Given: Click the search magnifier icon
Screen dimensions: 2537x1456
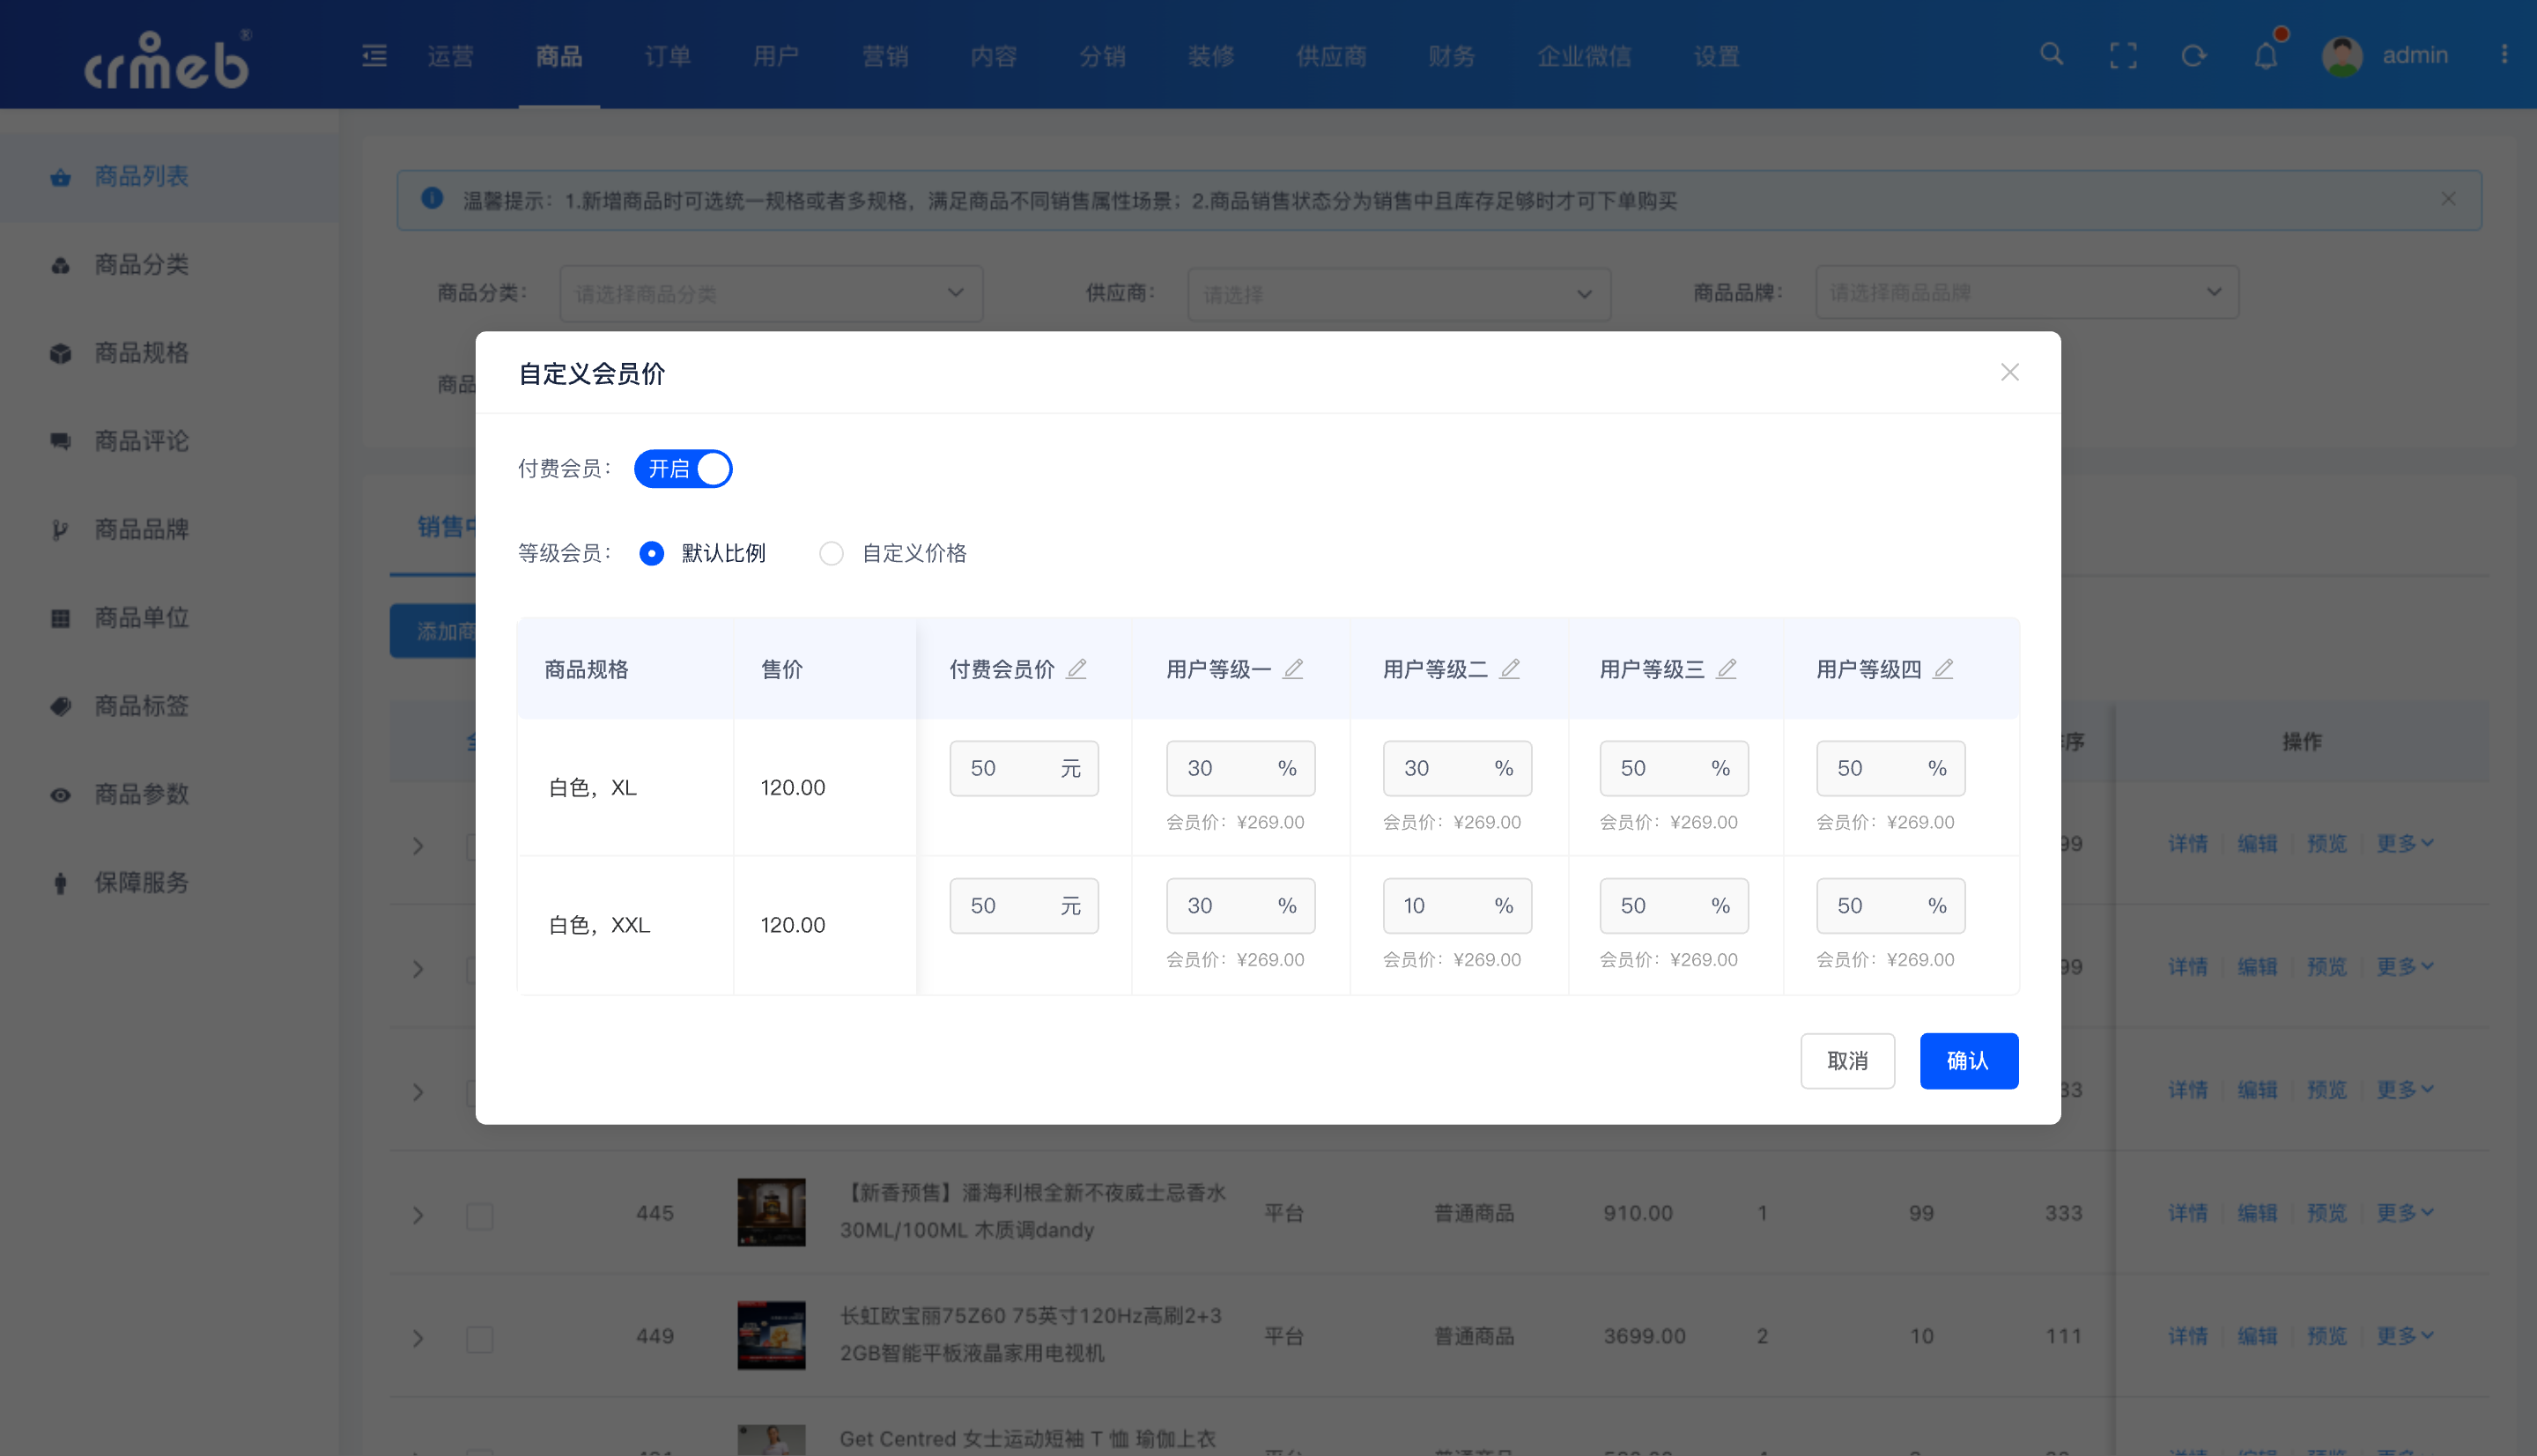Looking at the screenshot, I should click(2051, 54).
